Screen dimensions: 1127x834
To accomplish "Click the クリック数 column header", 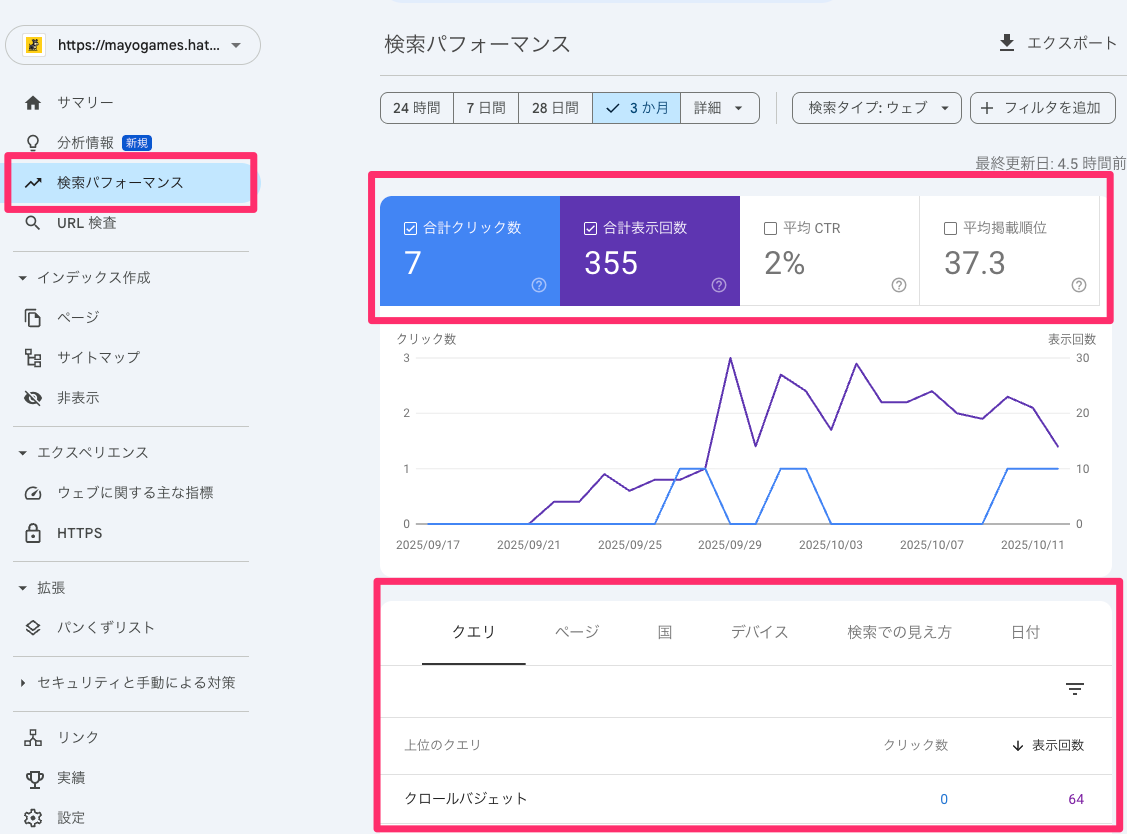I will (x=916, y=746).
